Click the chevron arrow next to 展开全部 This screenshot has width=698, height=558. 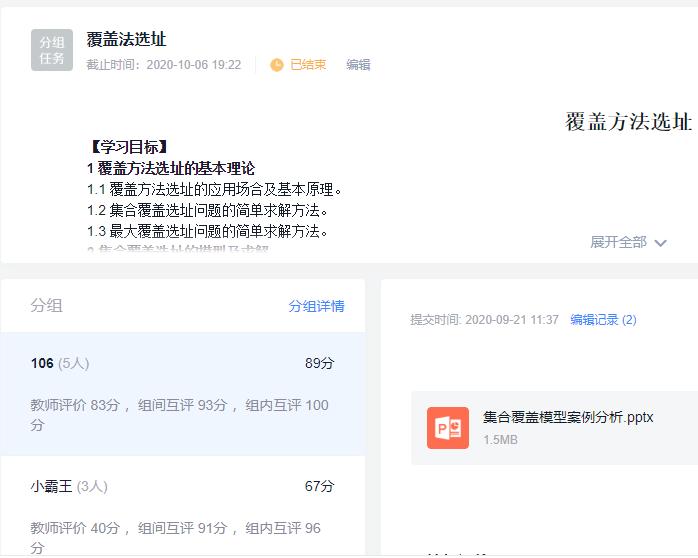(660, 243)
